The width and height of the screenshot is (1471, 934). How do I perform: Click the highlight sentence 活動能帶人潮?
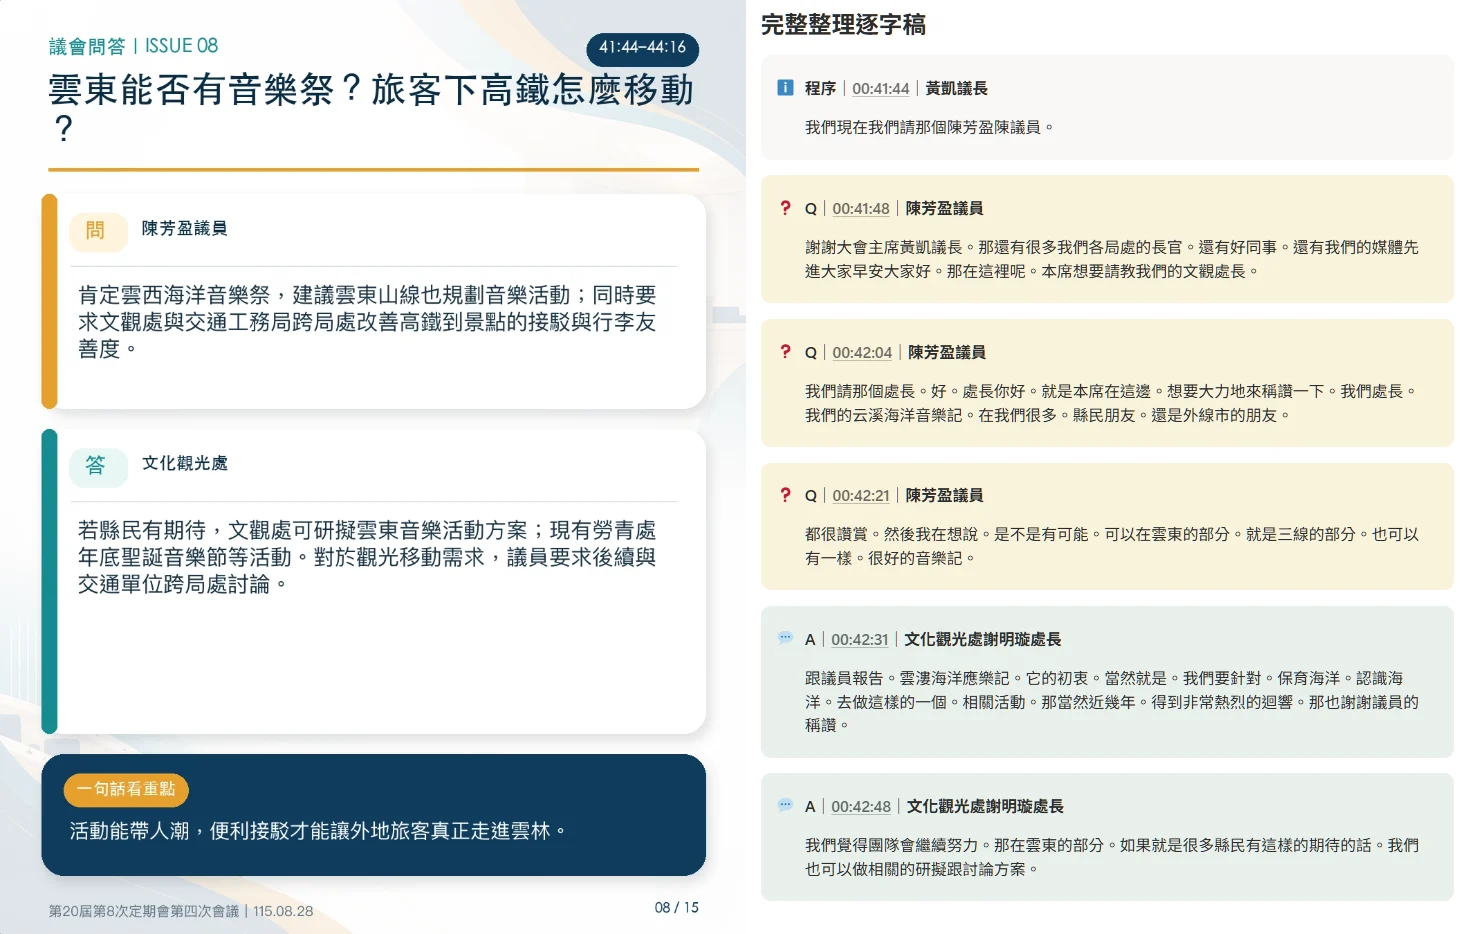[x=317, y=831]
